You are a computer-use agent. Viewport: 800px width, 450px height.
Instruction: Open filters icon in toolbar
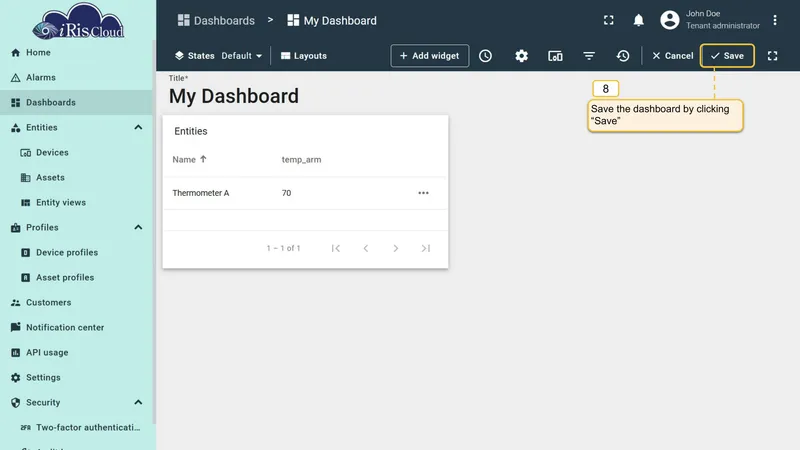pos(589,56)
